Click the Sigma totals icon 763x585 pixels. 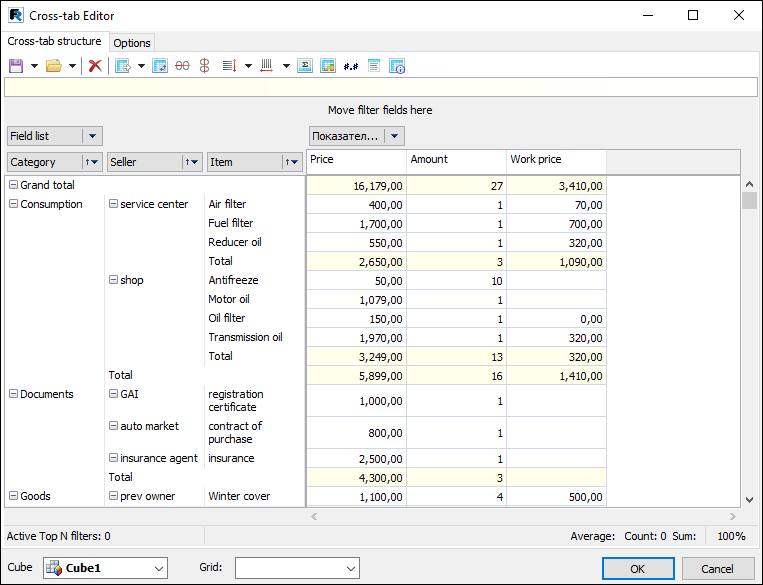[x=306, y=66]
